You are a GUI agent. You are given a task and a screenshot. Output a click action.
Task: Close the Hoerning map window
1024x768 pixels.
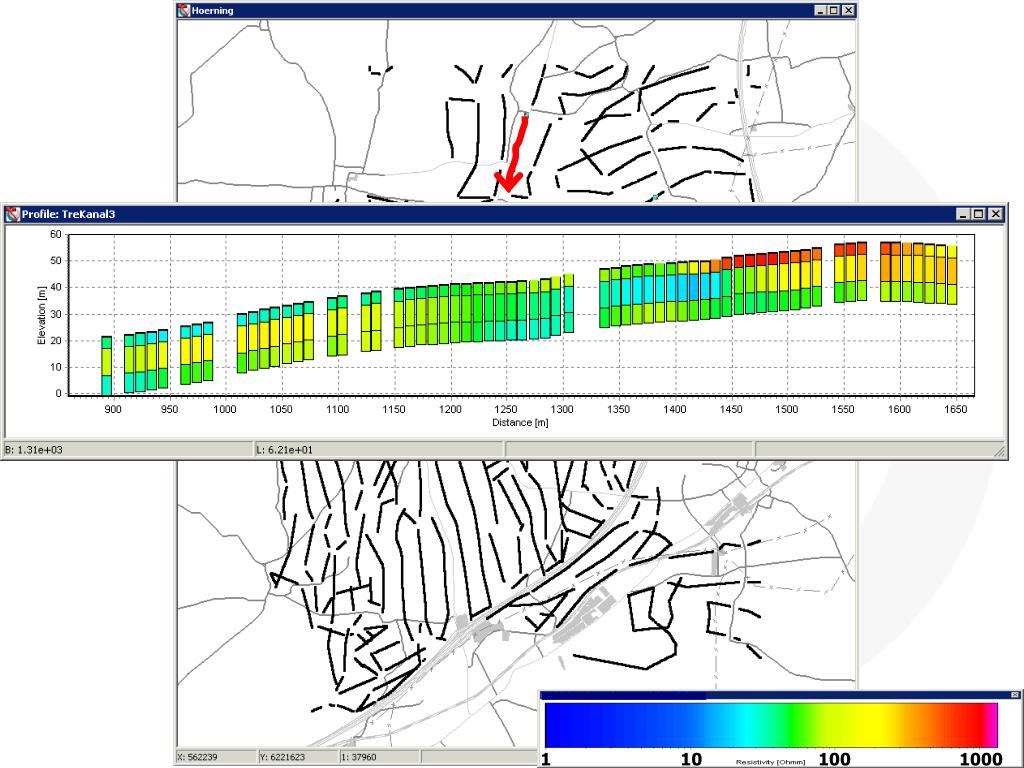[x=848, y=10]
